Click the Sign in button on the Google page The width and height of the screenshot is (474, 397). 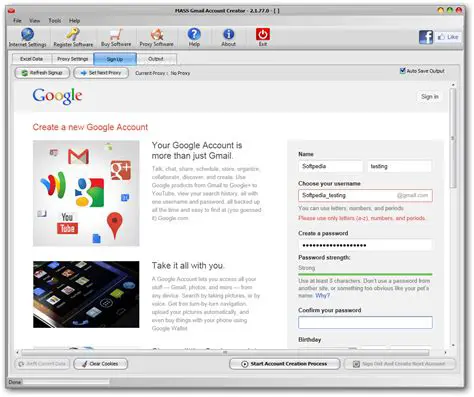coord(430,97)
